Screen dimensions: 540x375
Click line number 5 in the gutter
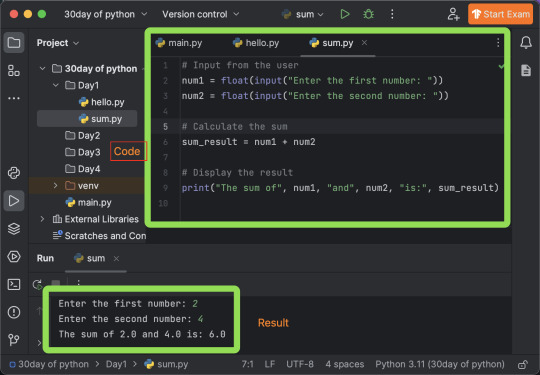(x=165, y=127)
